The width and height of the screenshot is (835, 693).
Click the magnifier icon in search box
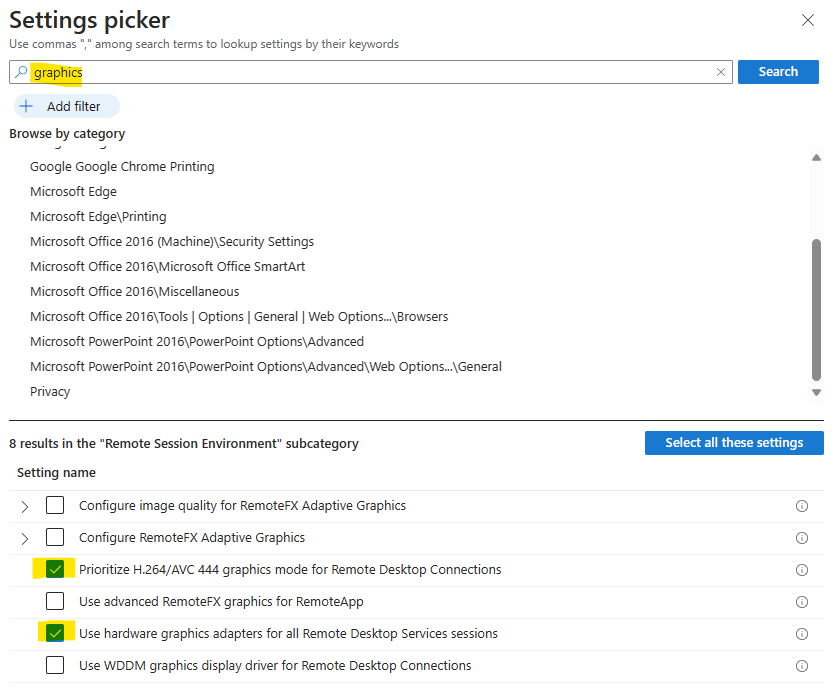21,72
